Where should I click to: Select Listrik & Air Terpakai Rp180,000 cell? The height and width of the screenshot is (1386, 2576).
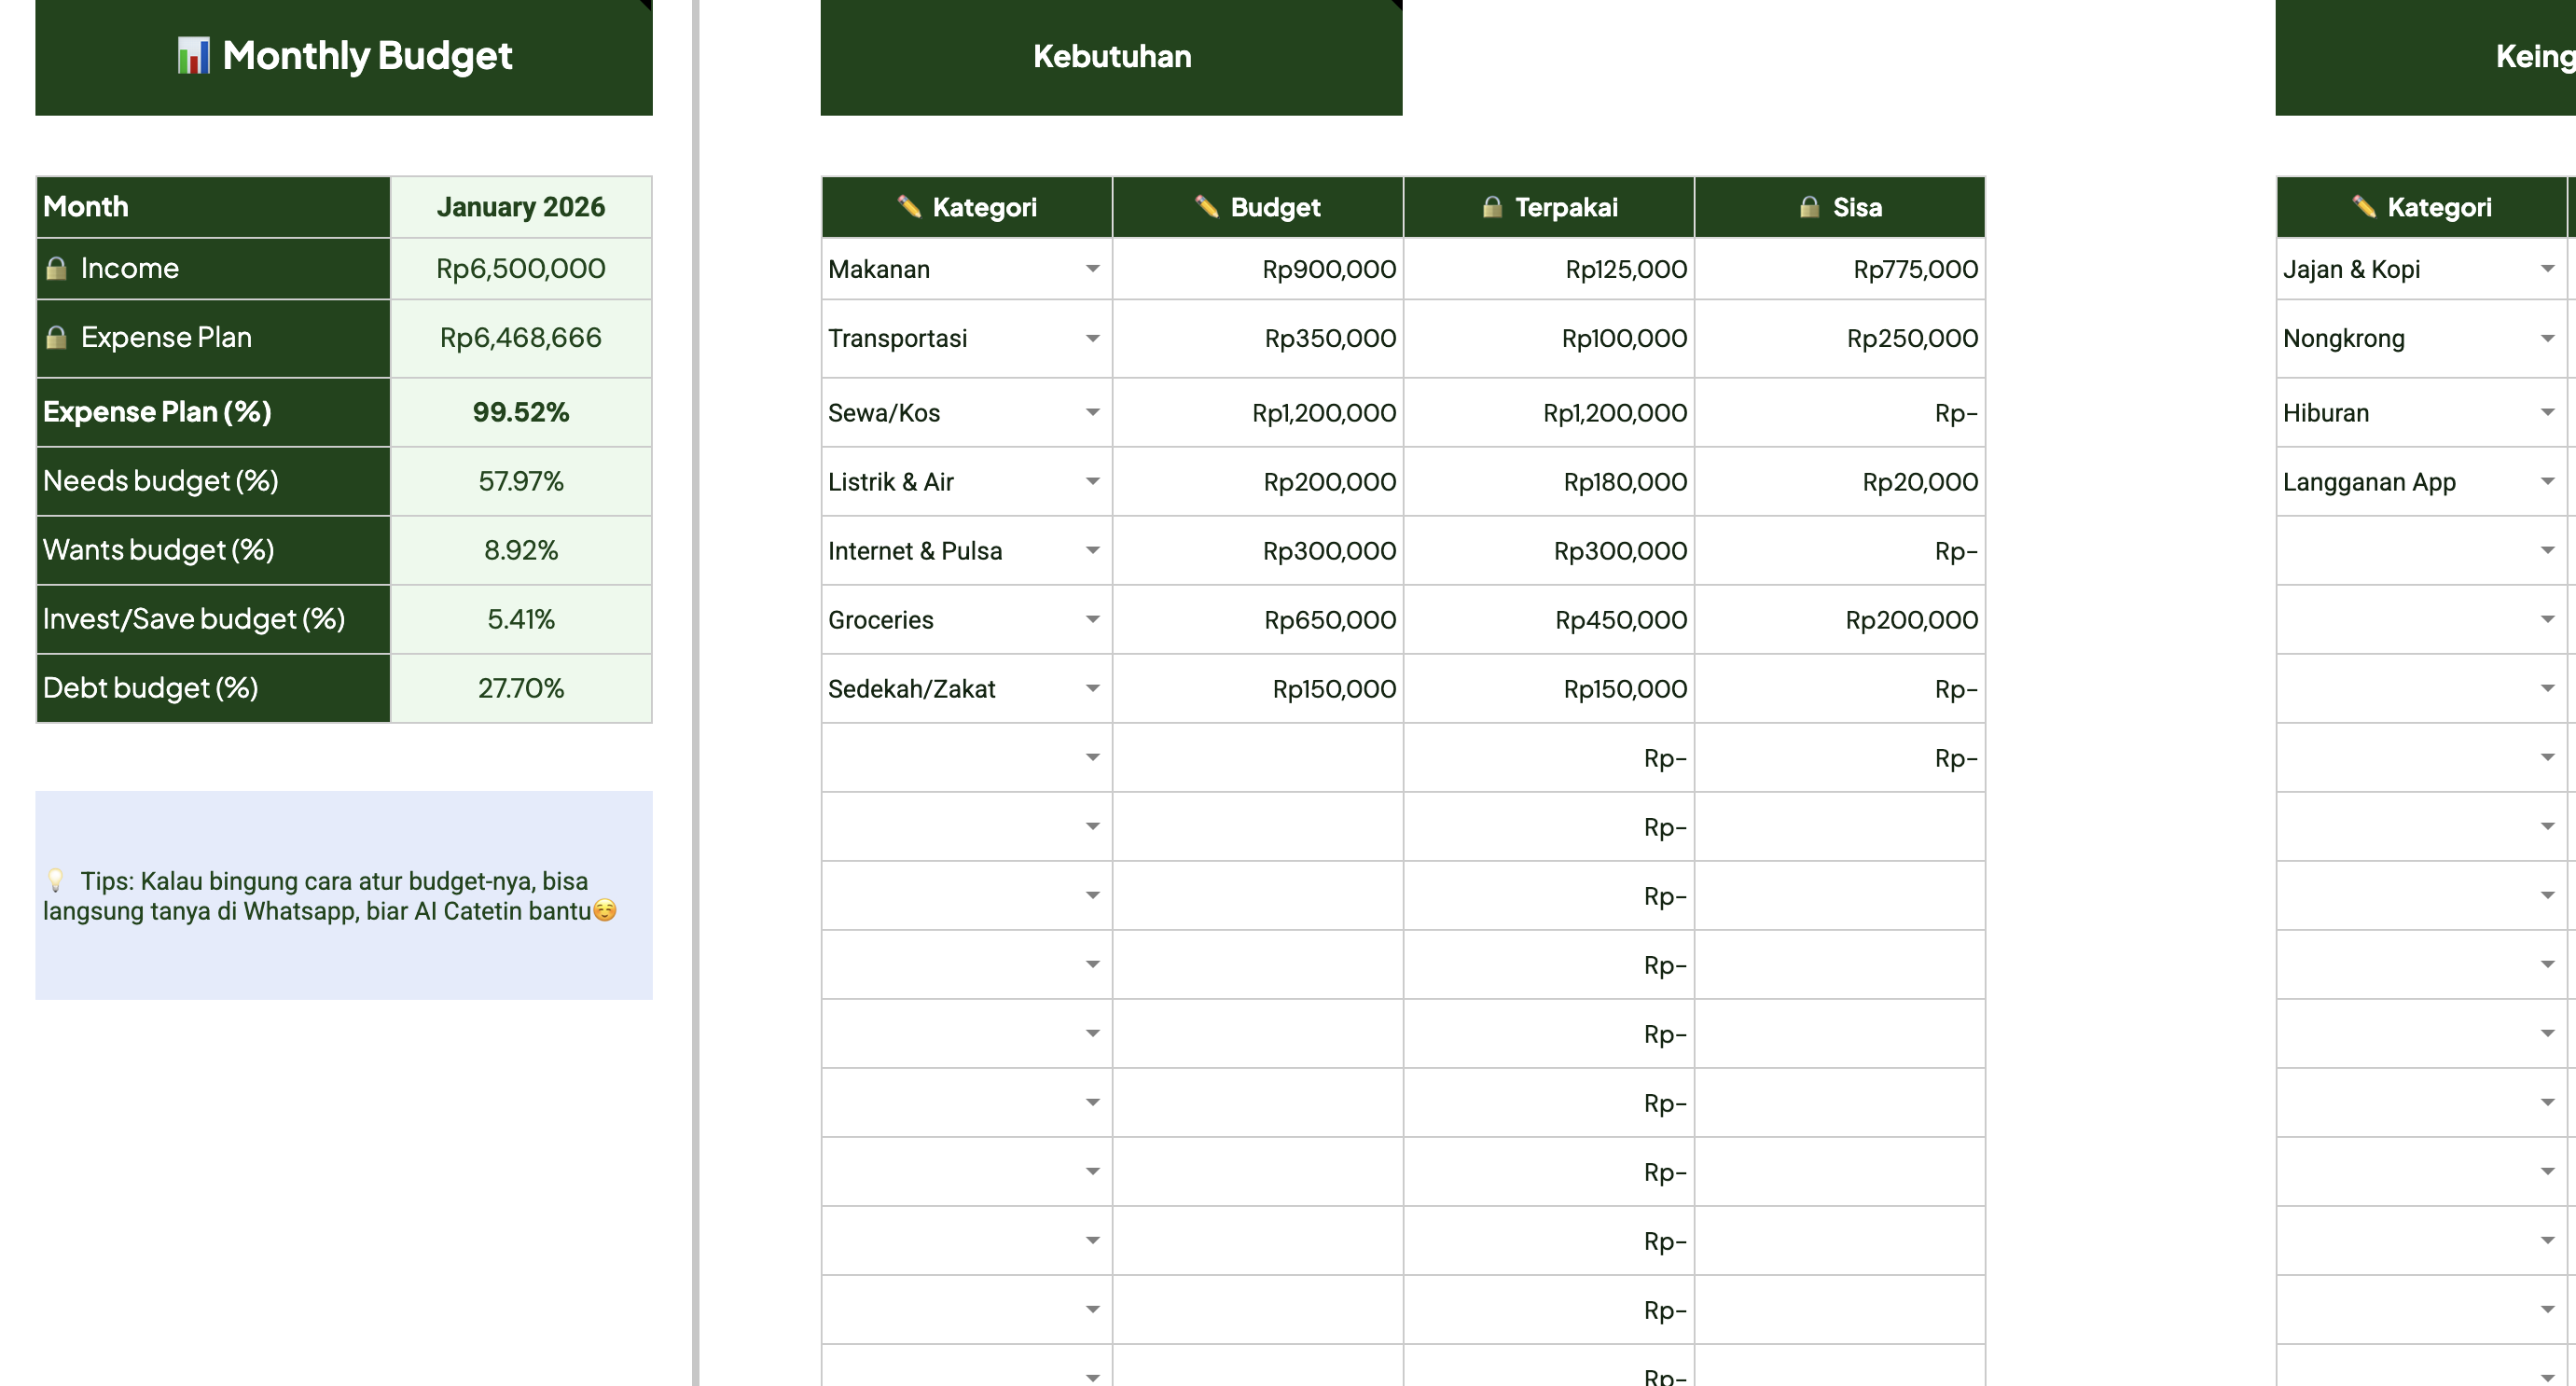(1549, 481)
